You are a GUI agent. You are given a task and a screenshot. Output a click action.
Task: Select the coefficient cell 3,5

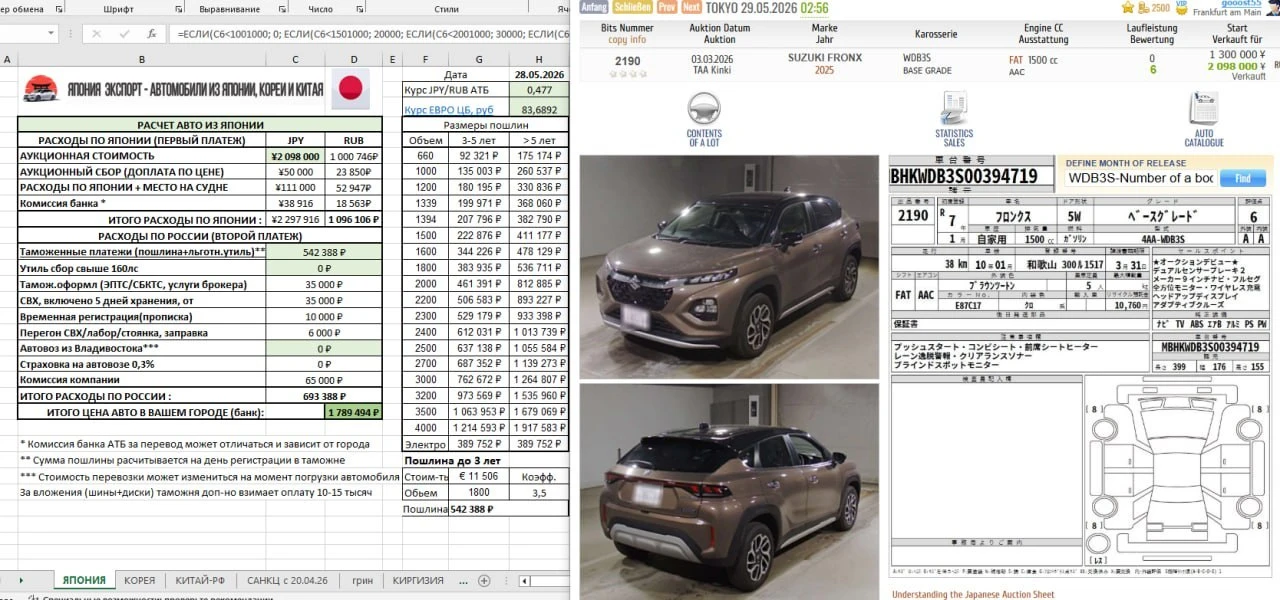tap(539, 493)
